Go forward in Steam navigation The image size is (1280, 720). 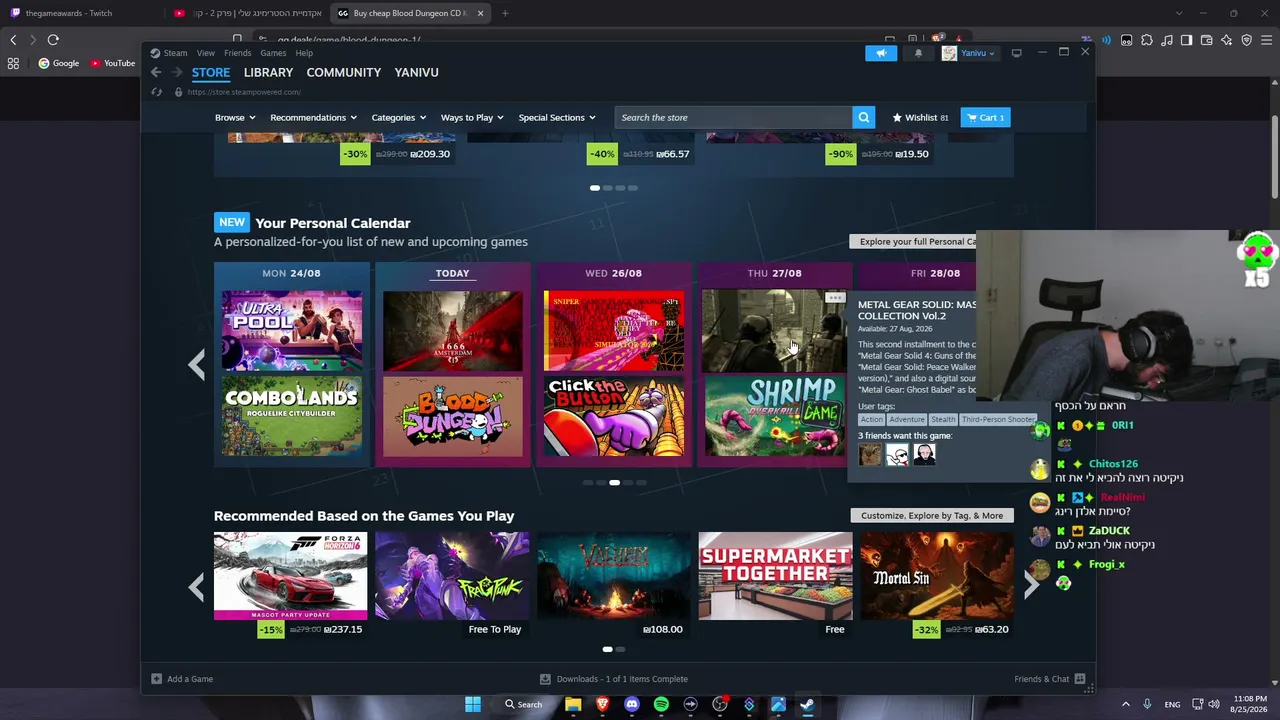click(177, 72)
